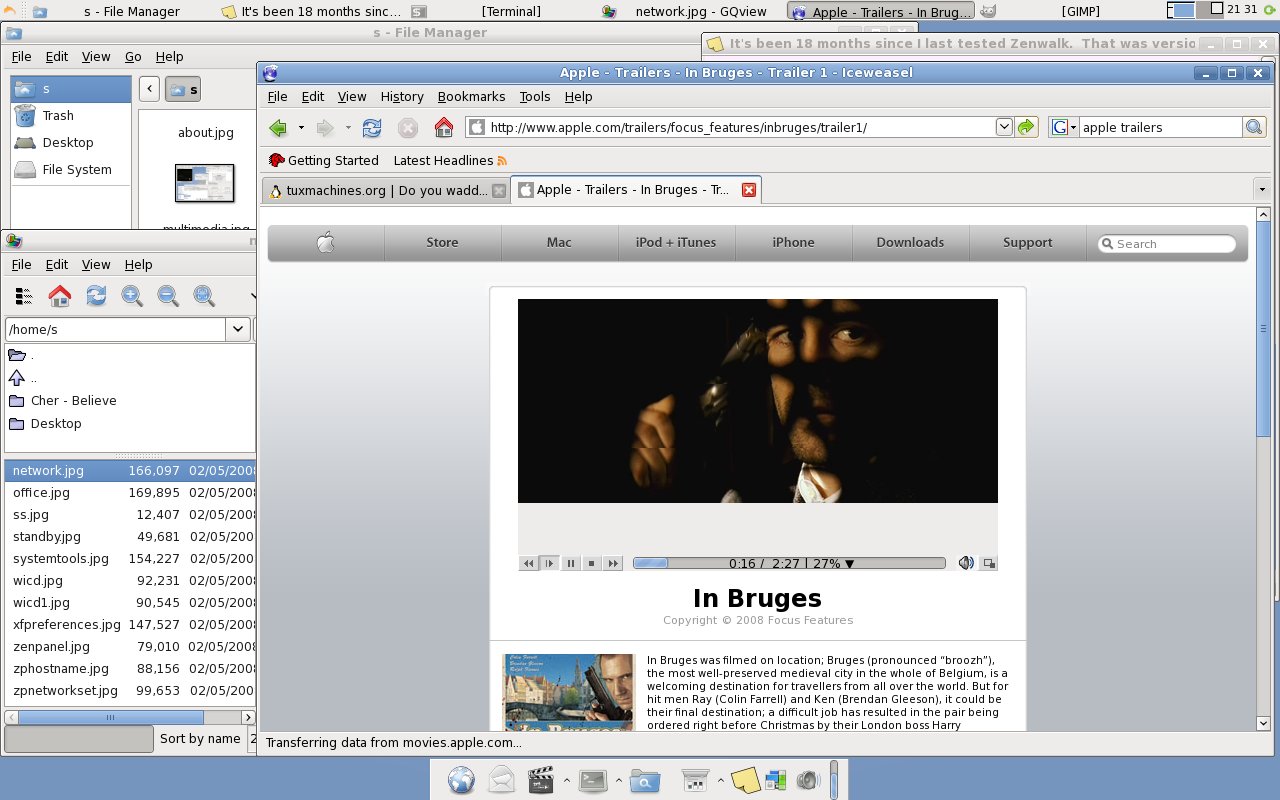Open terminal from the bottom panel
Image resolution: width=1280 pixels, height=800 pixels.
click(x=593, y=780)
